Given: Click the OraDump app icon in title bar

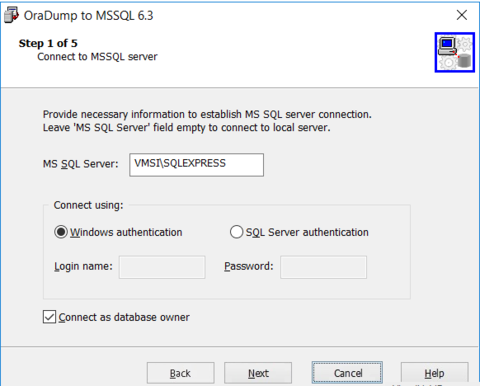Looking at the screenshot, I should pyautogui.click(x=11, y=15).
